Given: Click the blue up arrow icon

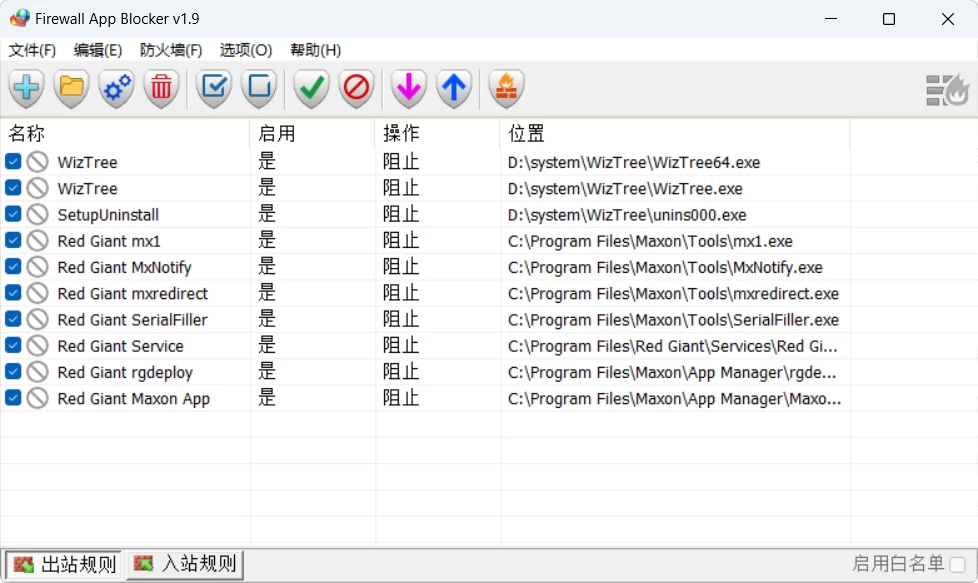Looking at the screenshot, I should pyautogui.click(x=453, y=88).
